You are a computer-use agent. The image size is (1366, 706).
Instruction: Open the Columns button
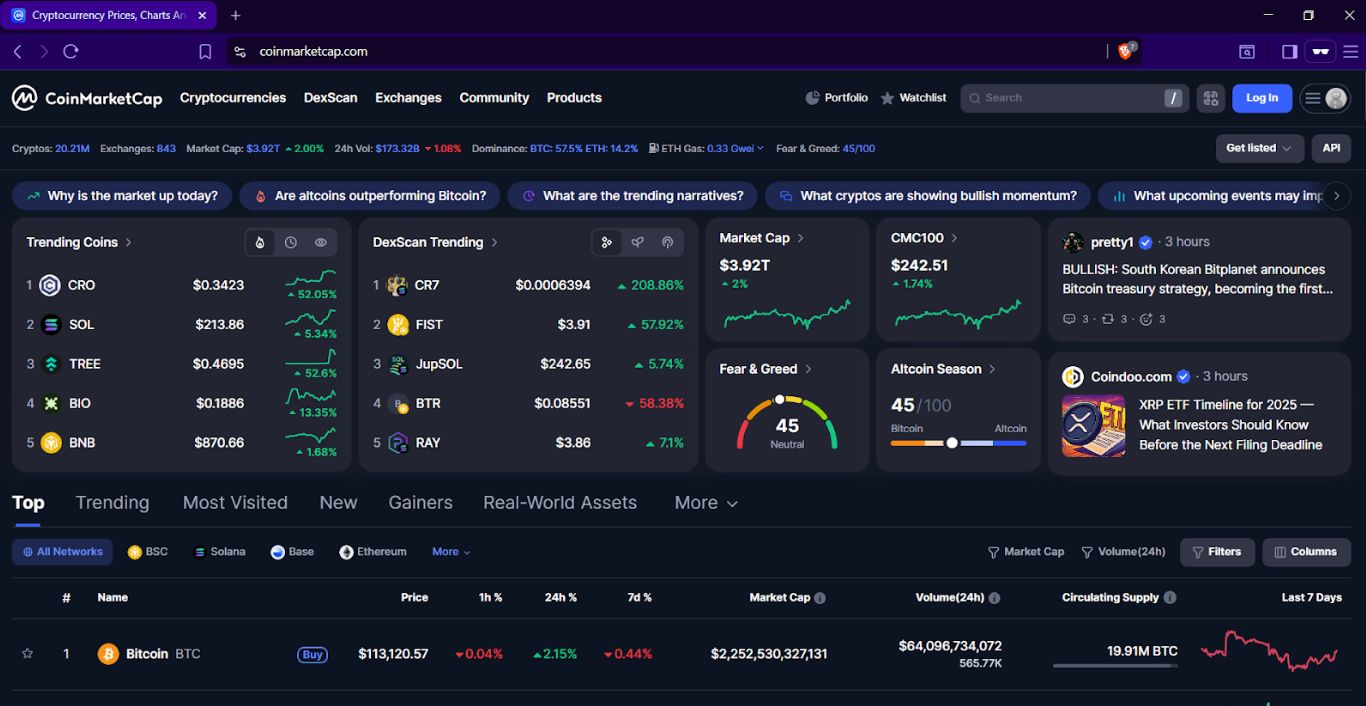(1306, 552)
